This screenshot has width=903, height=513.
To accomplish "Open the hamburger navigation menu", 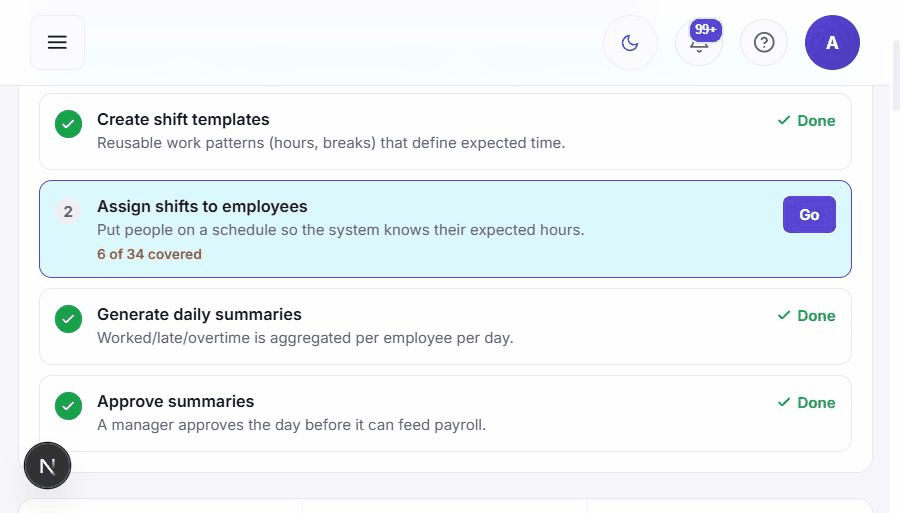I will (x=57, y=43).
